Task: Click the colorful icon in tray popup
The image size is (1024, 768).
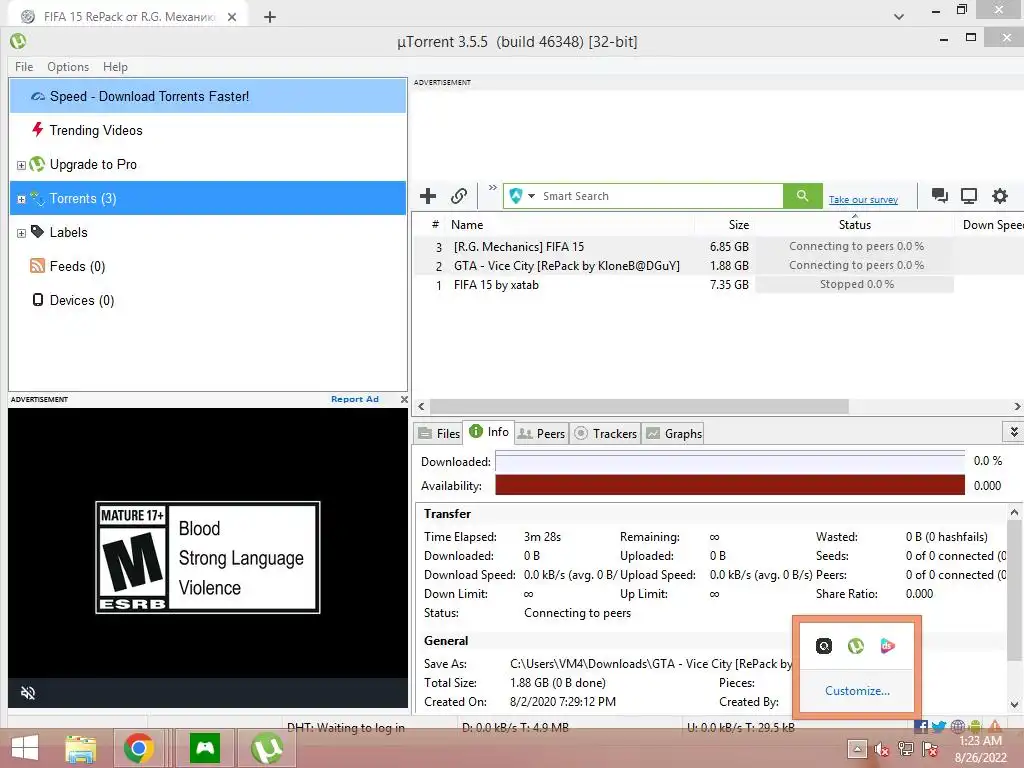Action: (887, 646)
